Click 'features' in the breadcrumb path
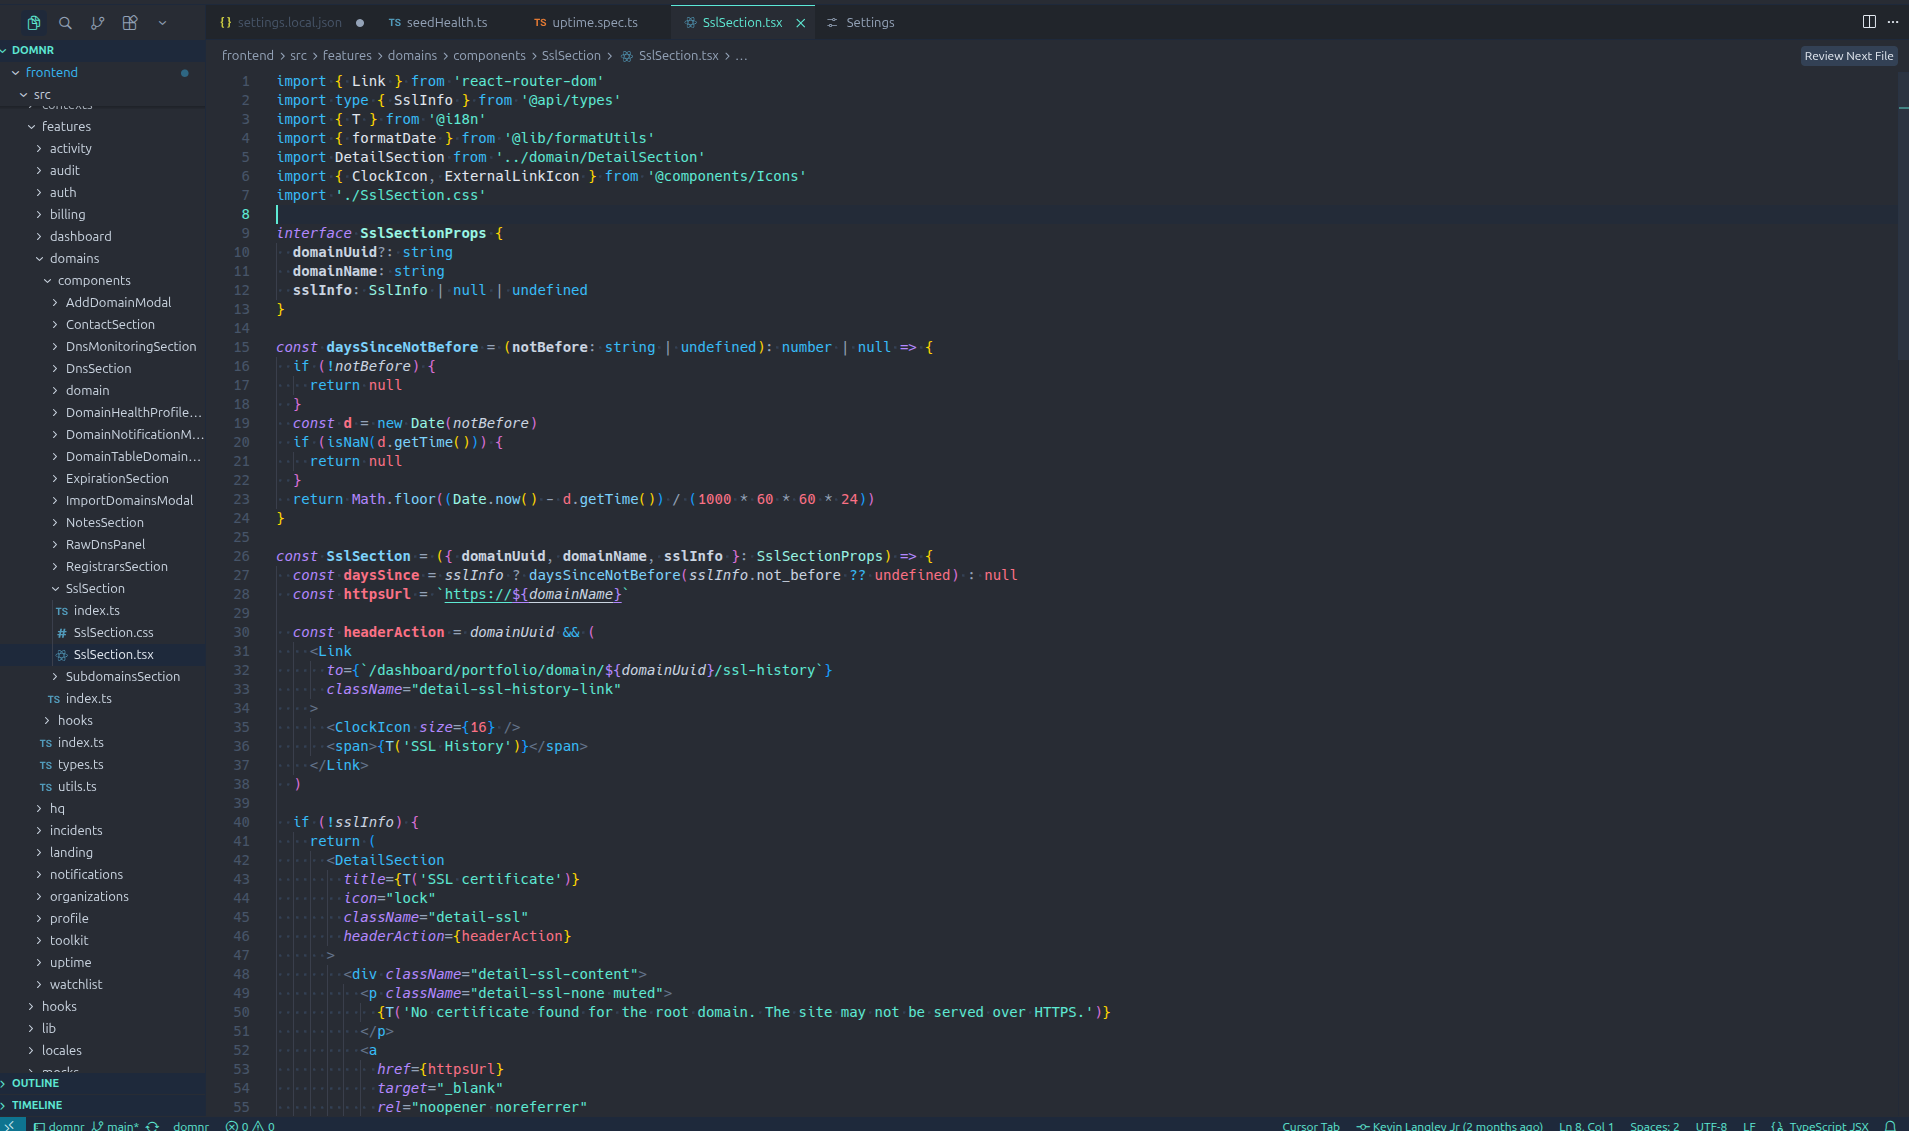Viewport: 1909px width, 1131px height. (347, 56)
